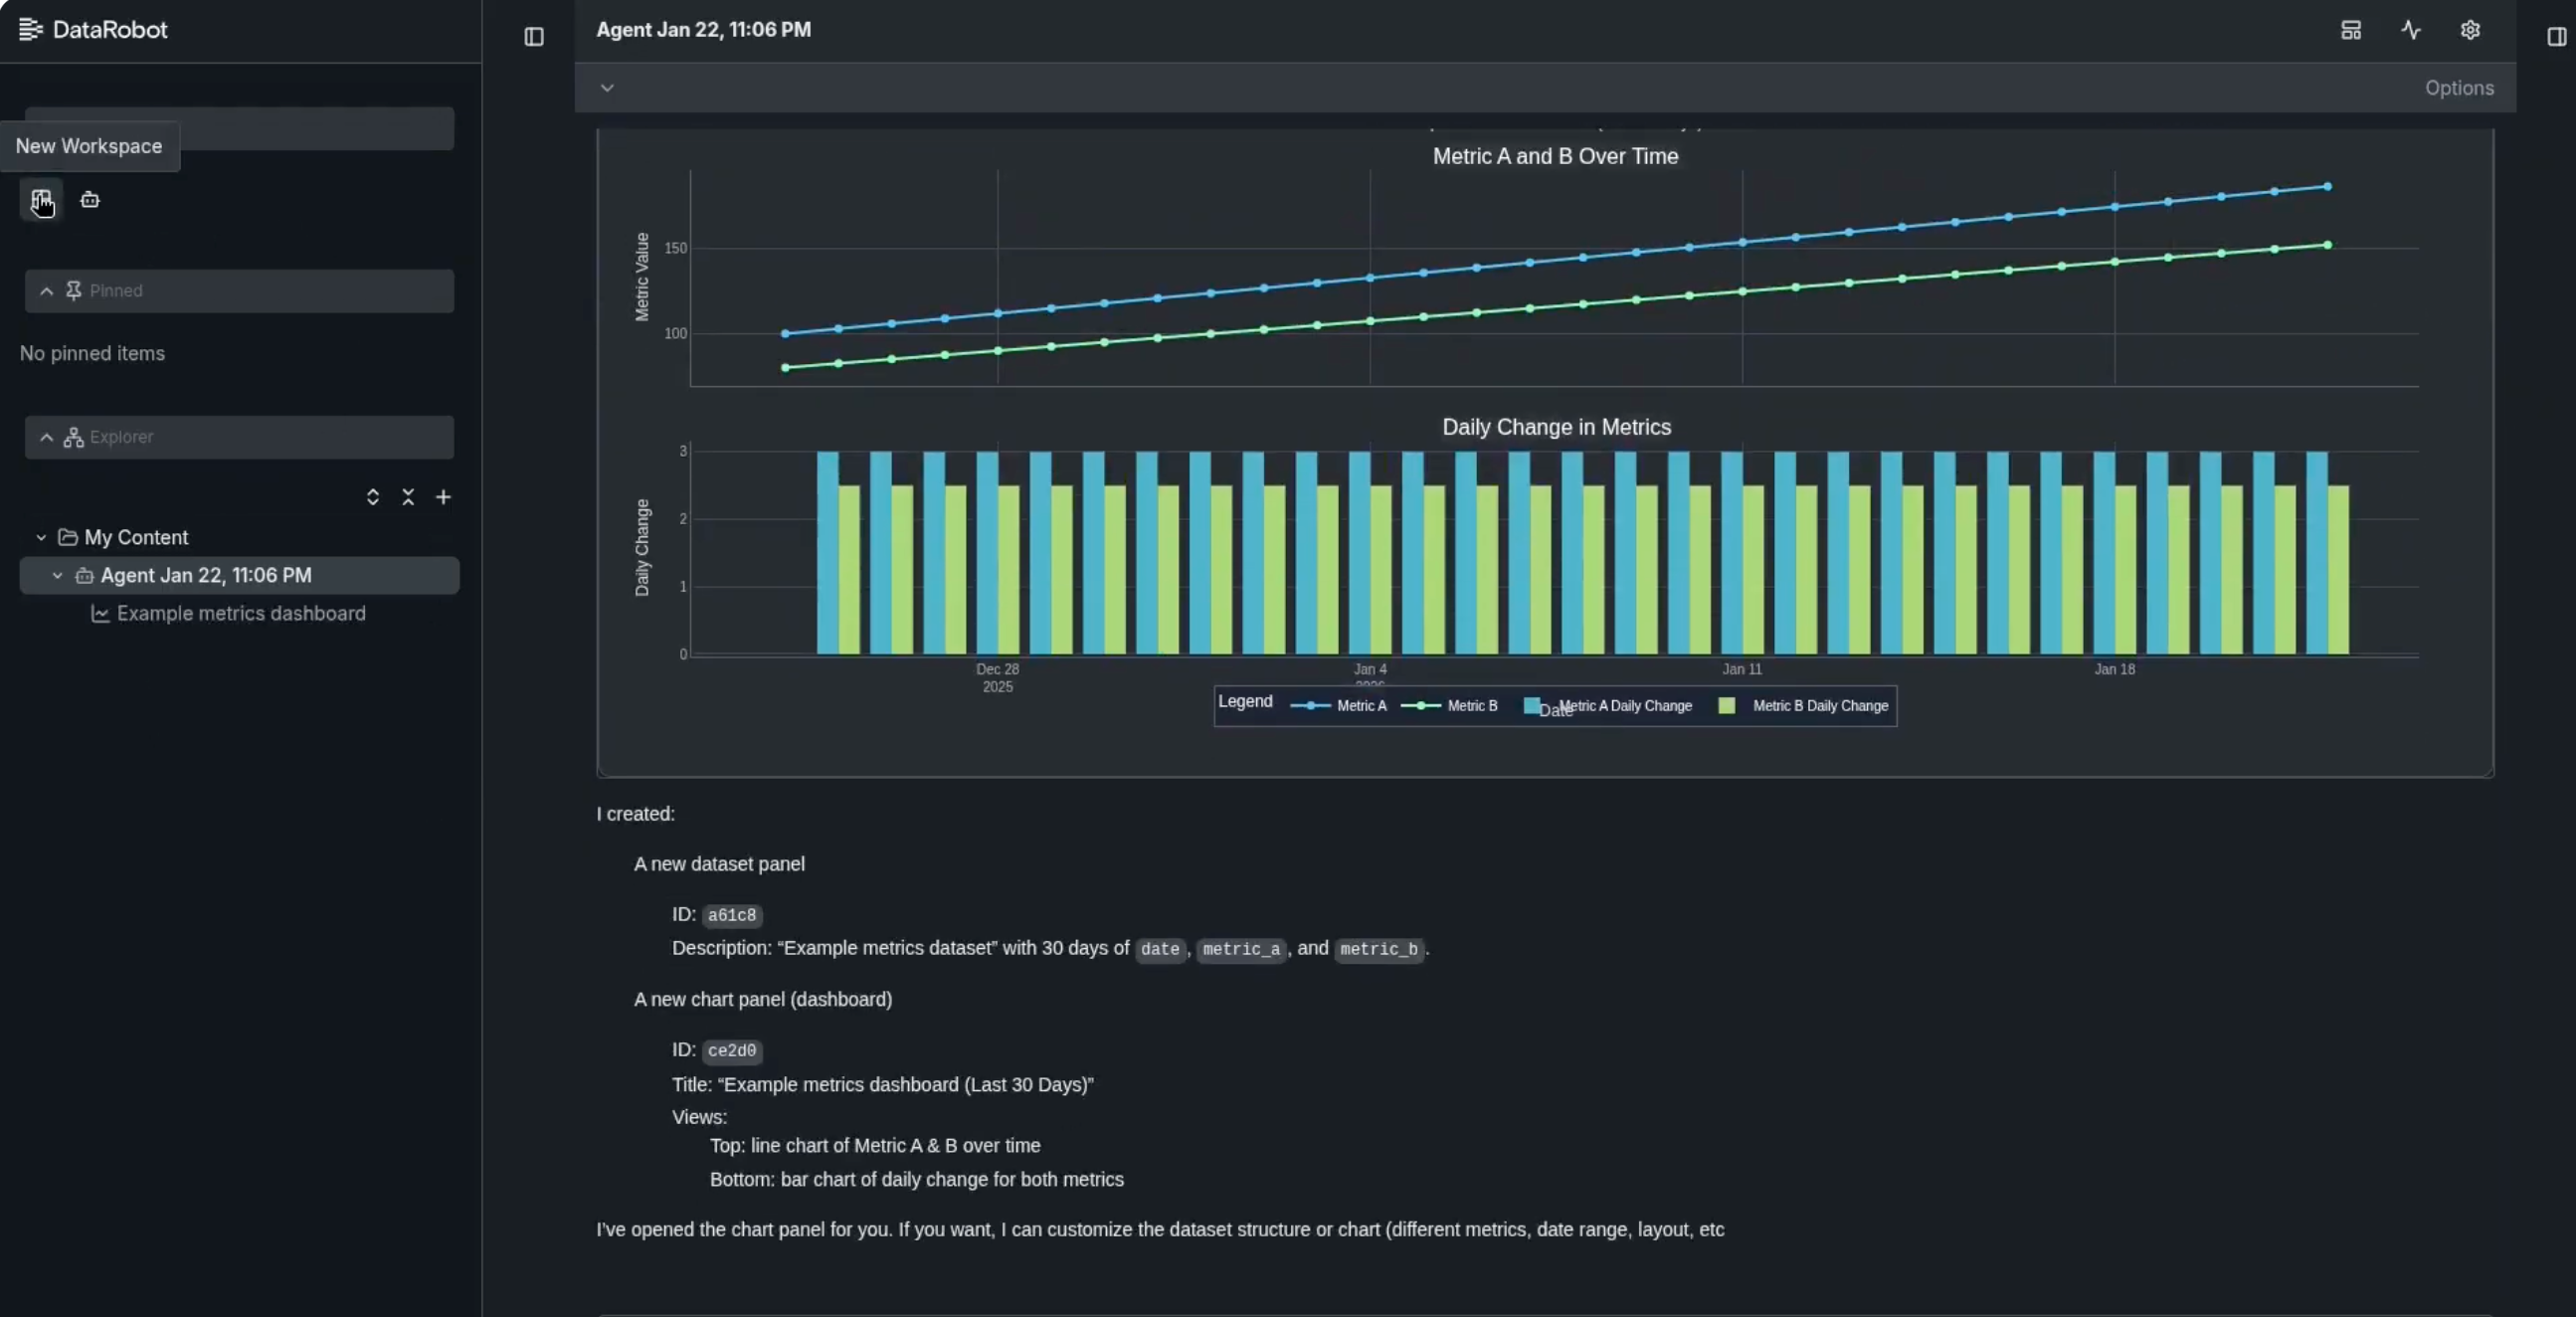Collapse the Pinned section

(x=46, y=291)
